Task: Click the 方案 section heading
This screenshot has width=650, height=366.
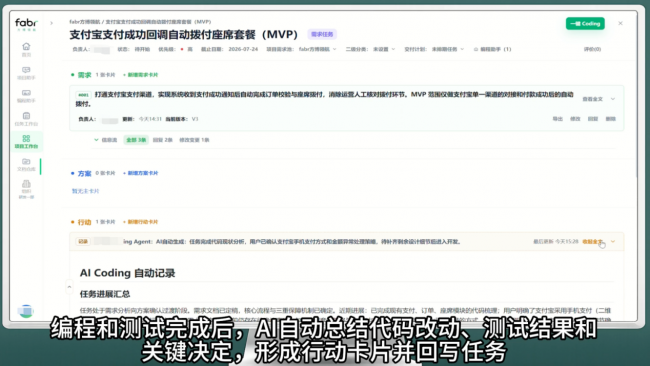Action: point(84,173)
